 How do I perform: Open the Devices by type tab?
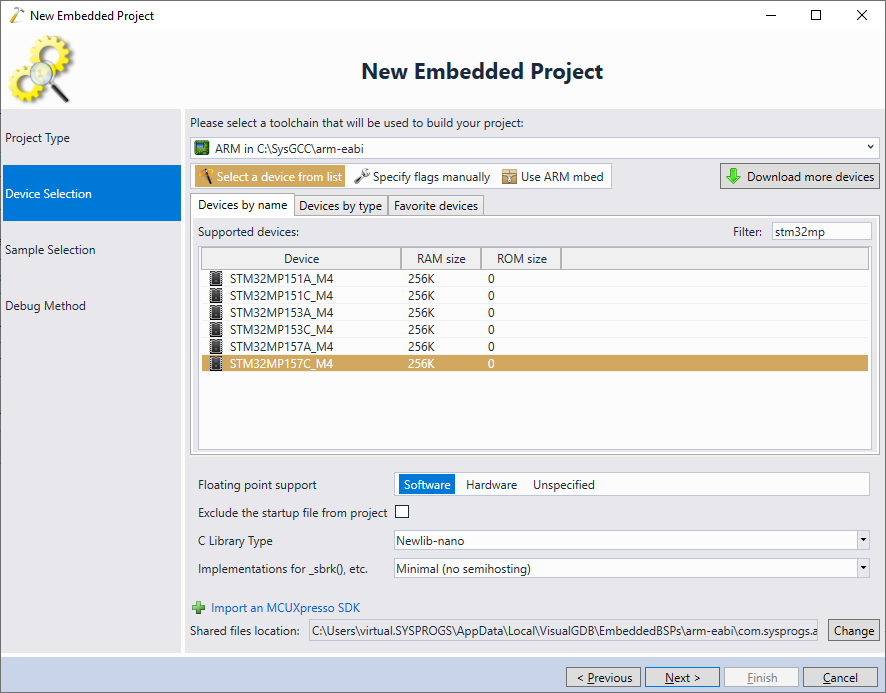341,206
